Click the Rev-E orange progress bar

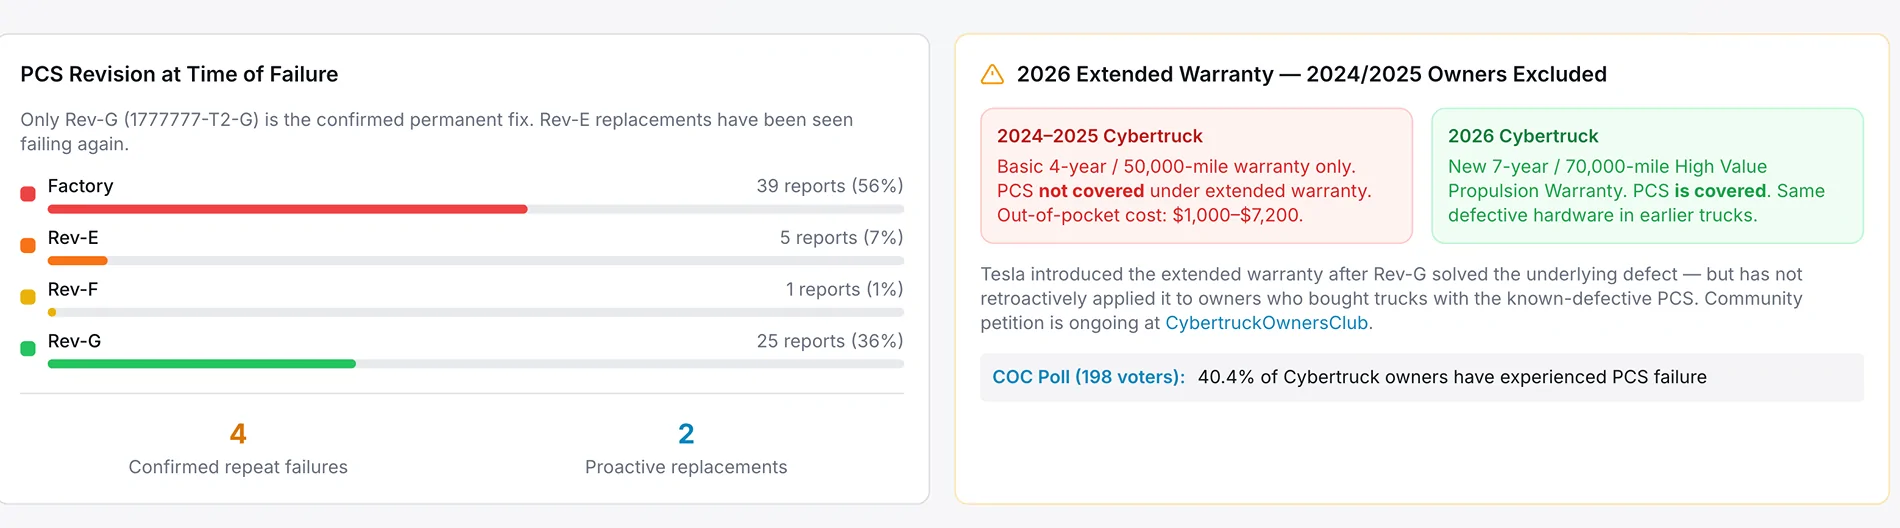78,261
